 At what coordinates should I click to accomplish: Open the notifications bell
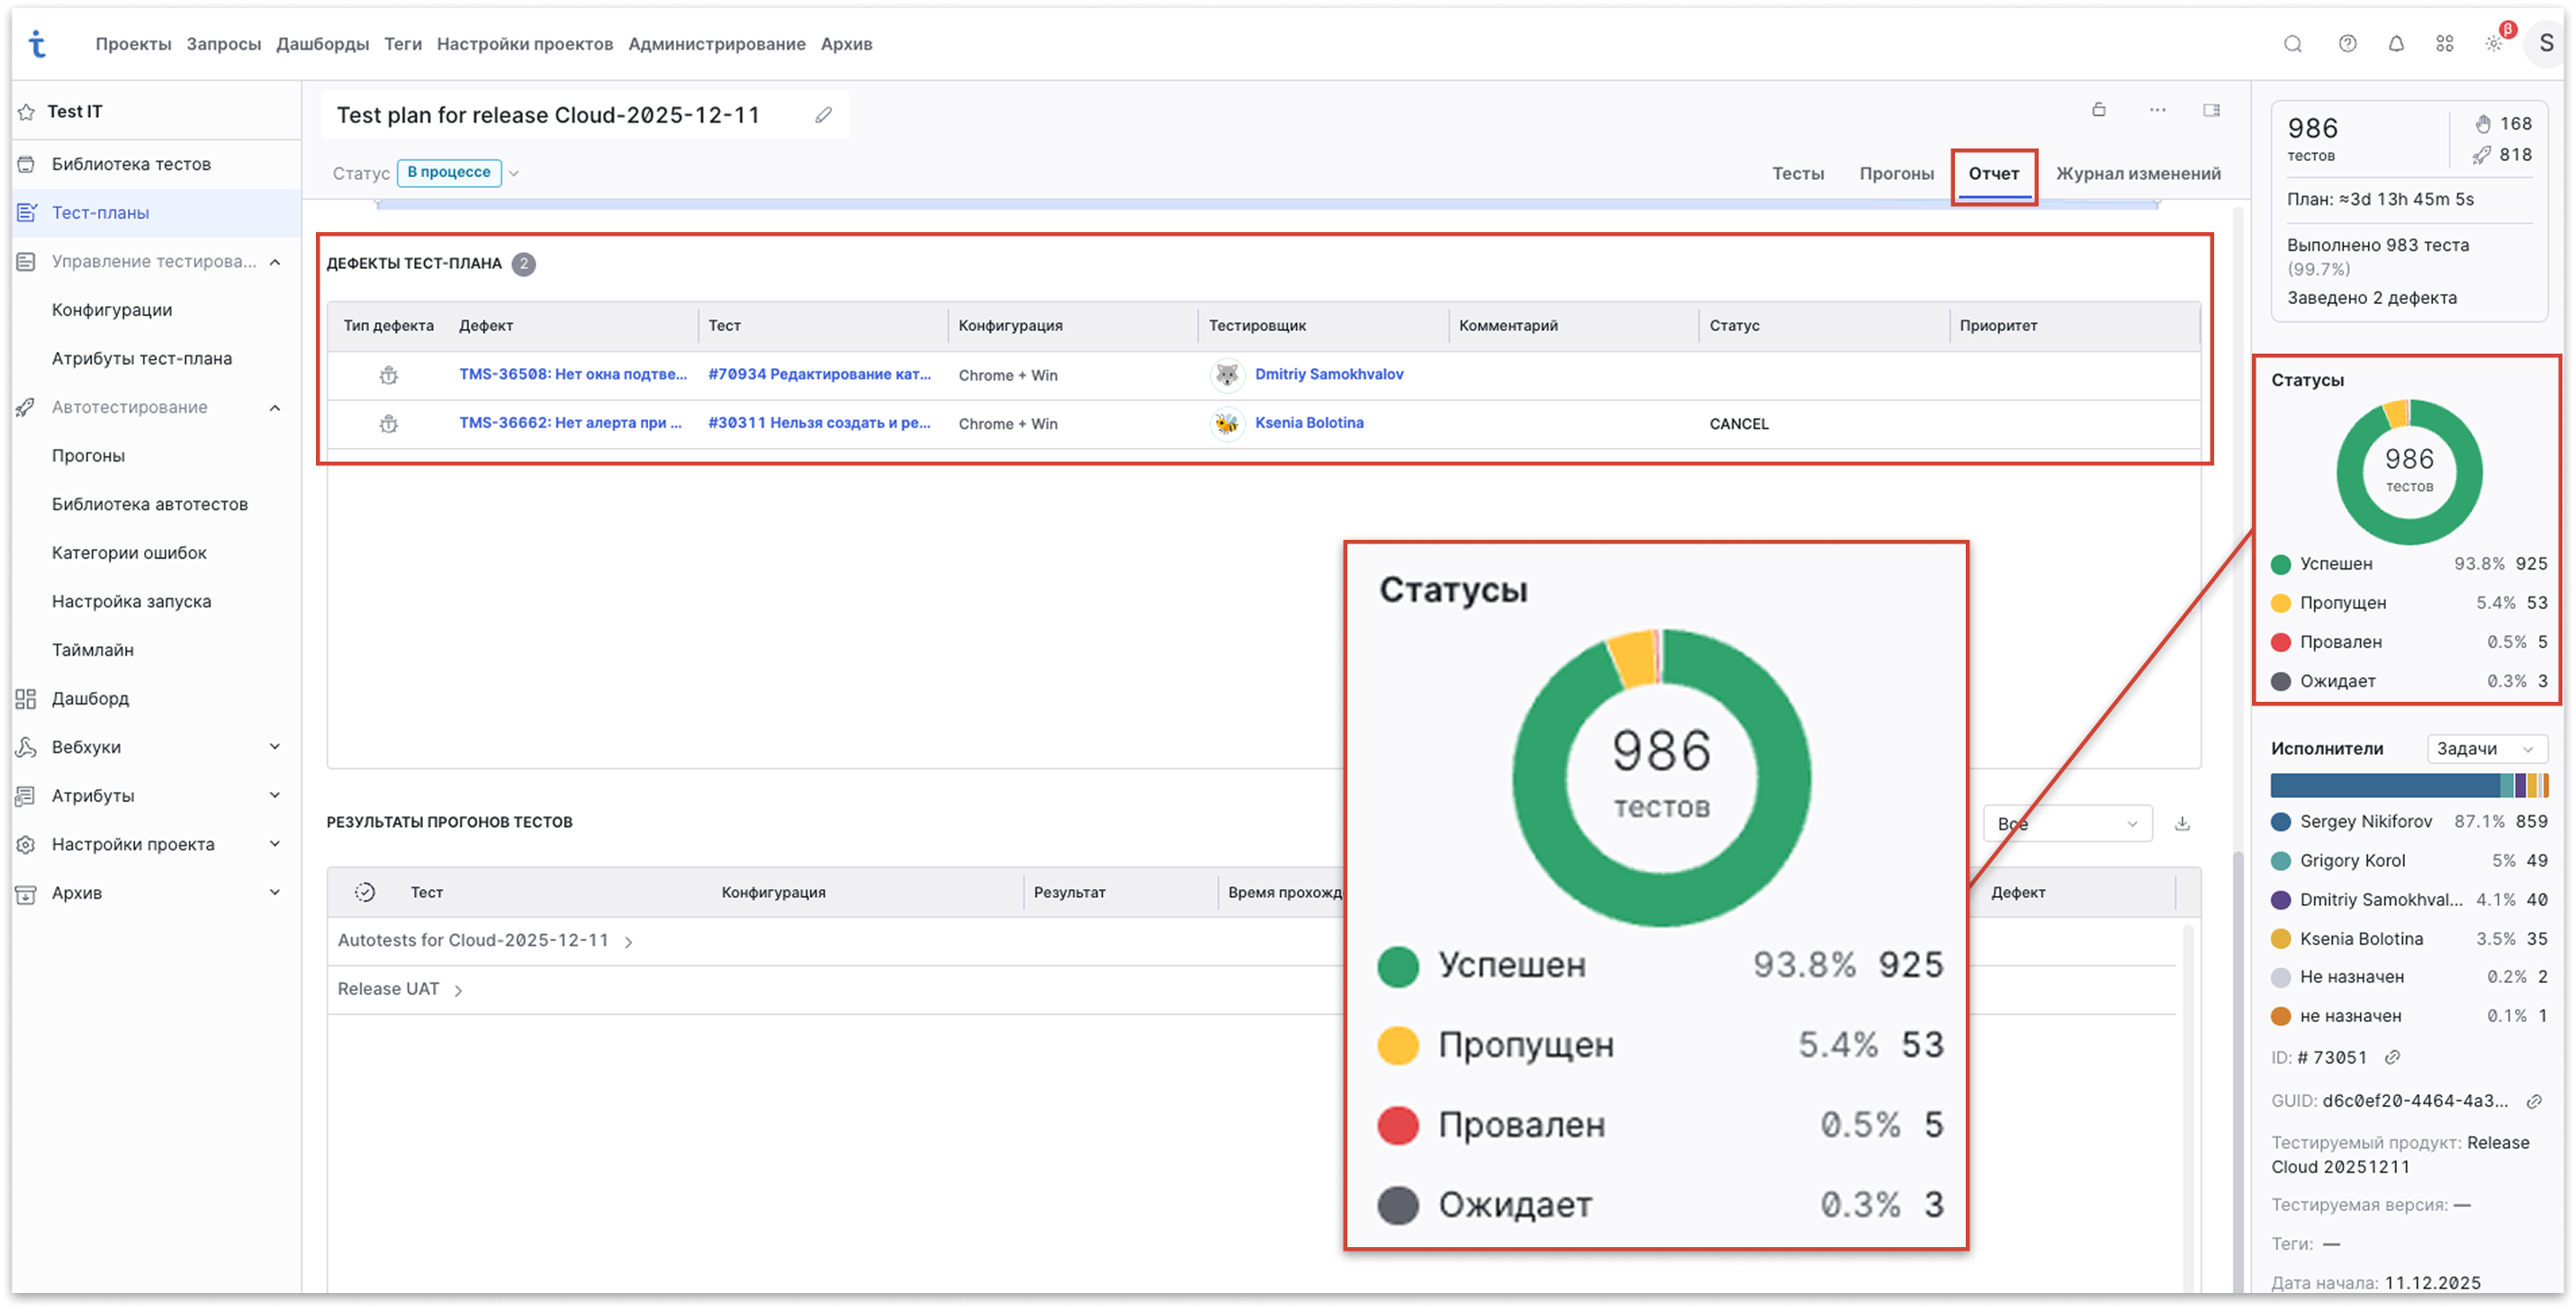pyautogui.click(x=2396, y=44)
